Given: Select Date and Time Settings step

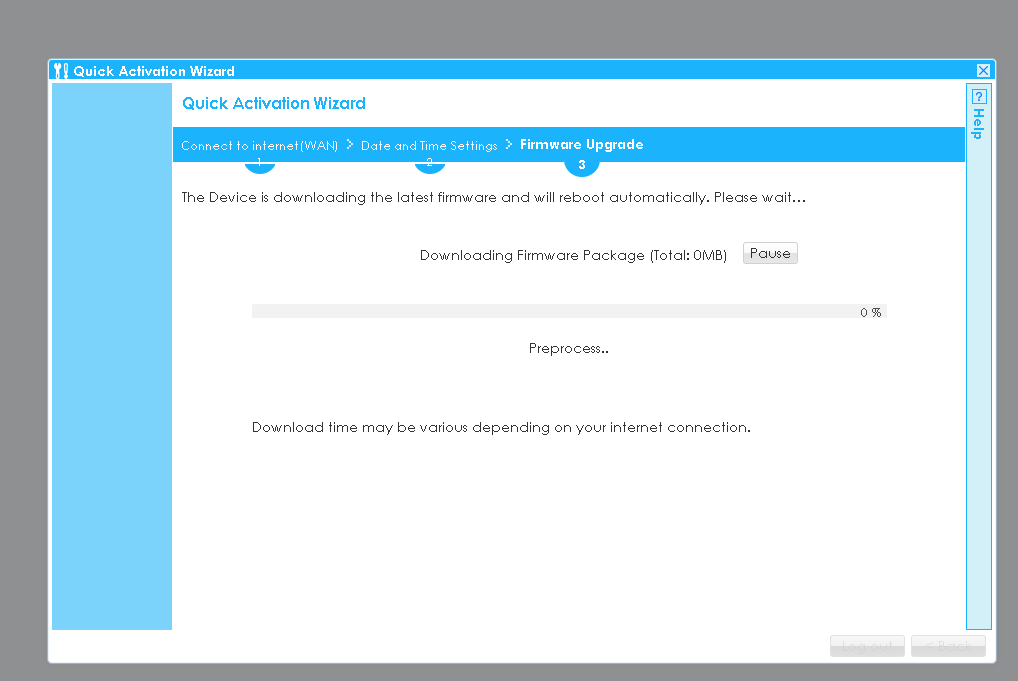Looking at the screenshot, I should point(429,146).
